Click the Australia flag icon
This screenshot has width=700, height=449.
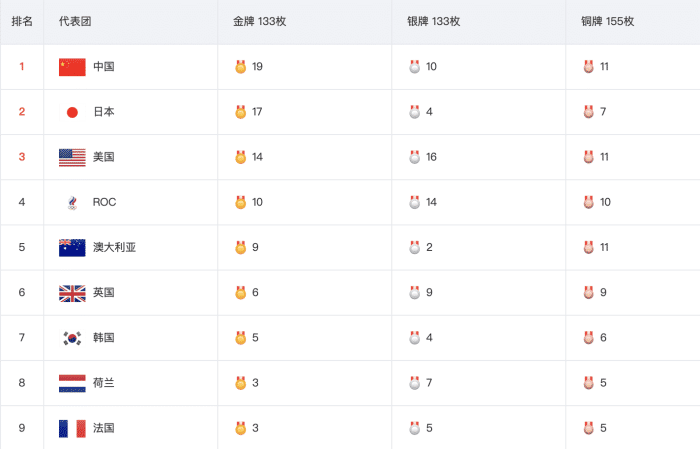click(72, 247)
